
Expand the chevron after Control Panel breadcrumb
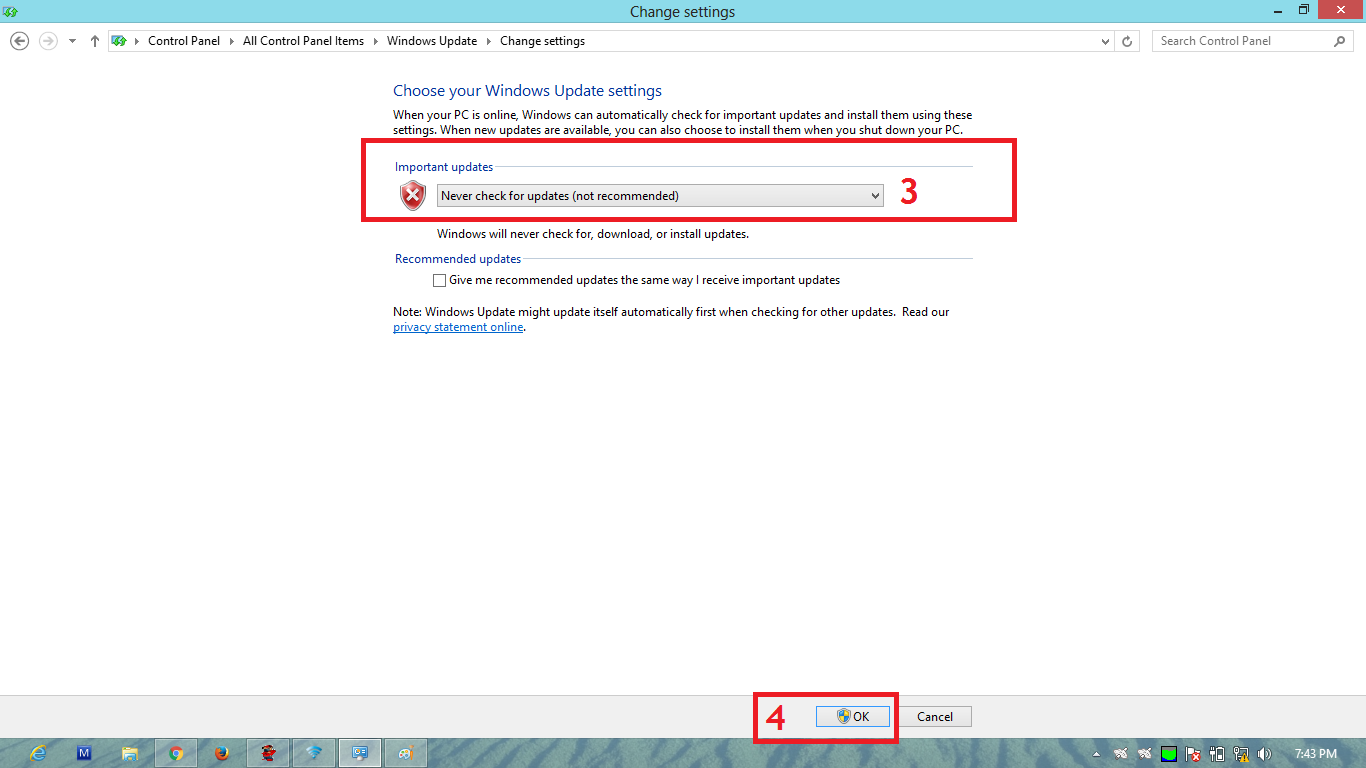[231, 41]
